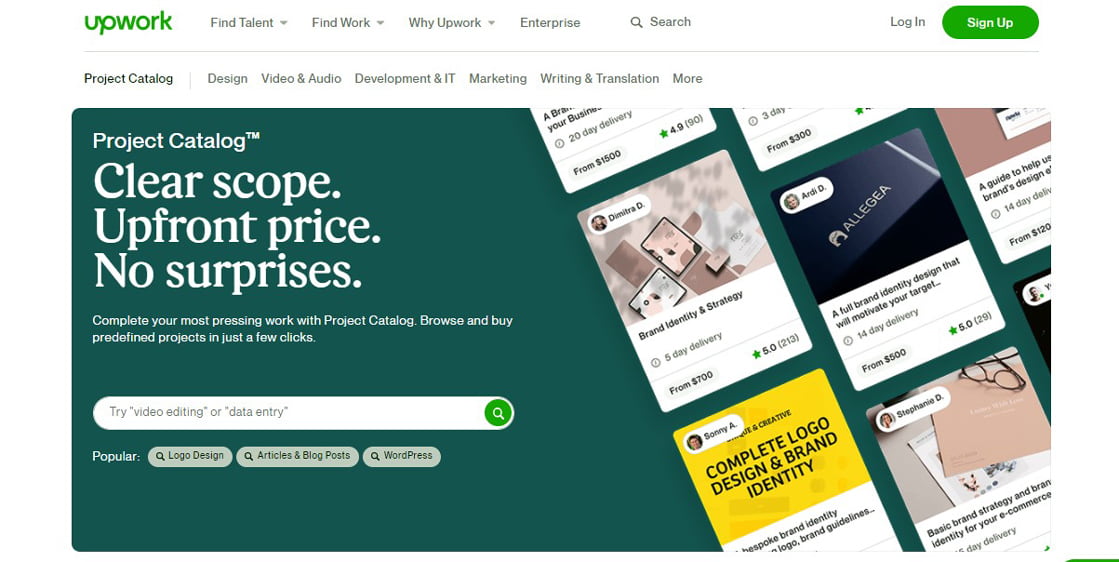Screen dimensions: 1119x562
Task: Click Dimitra D. profile avatar
Action: pos(599,223)
